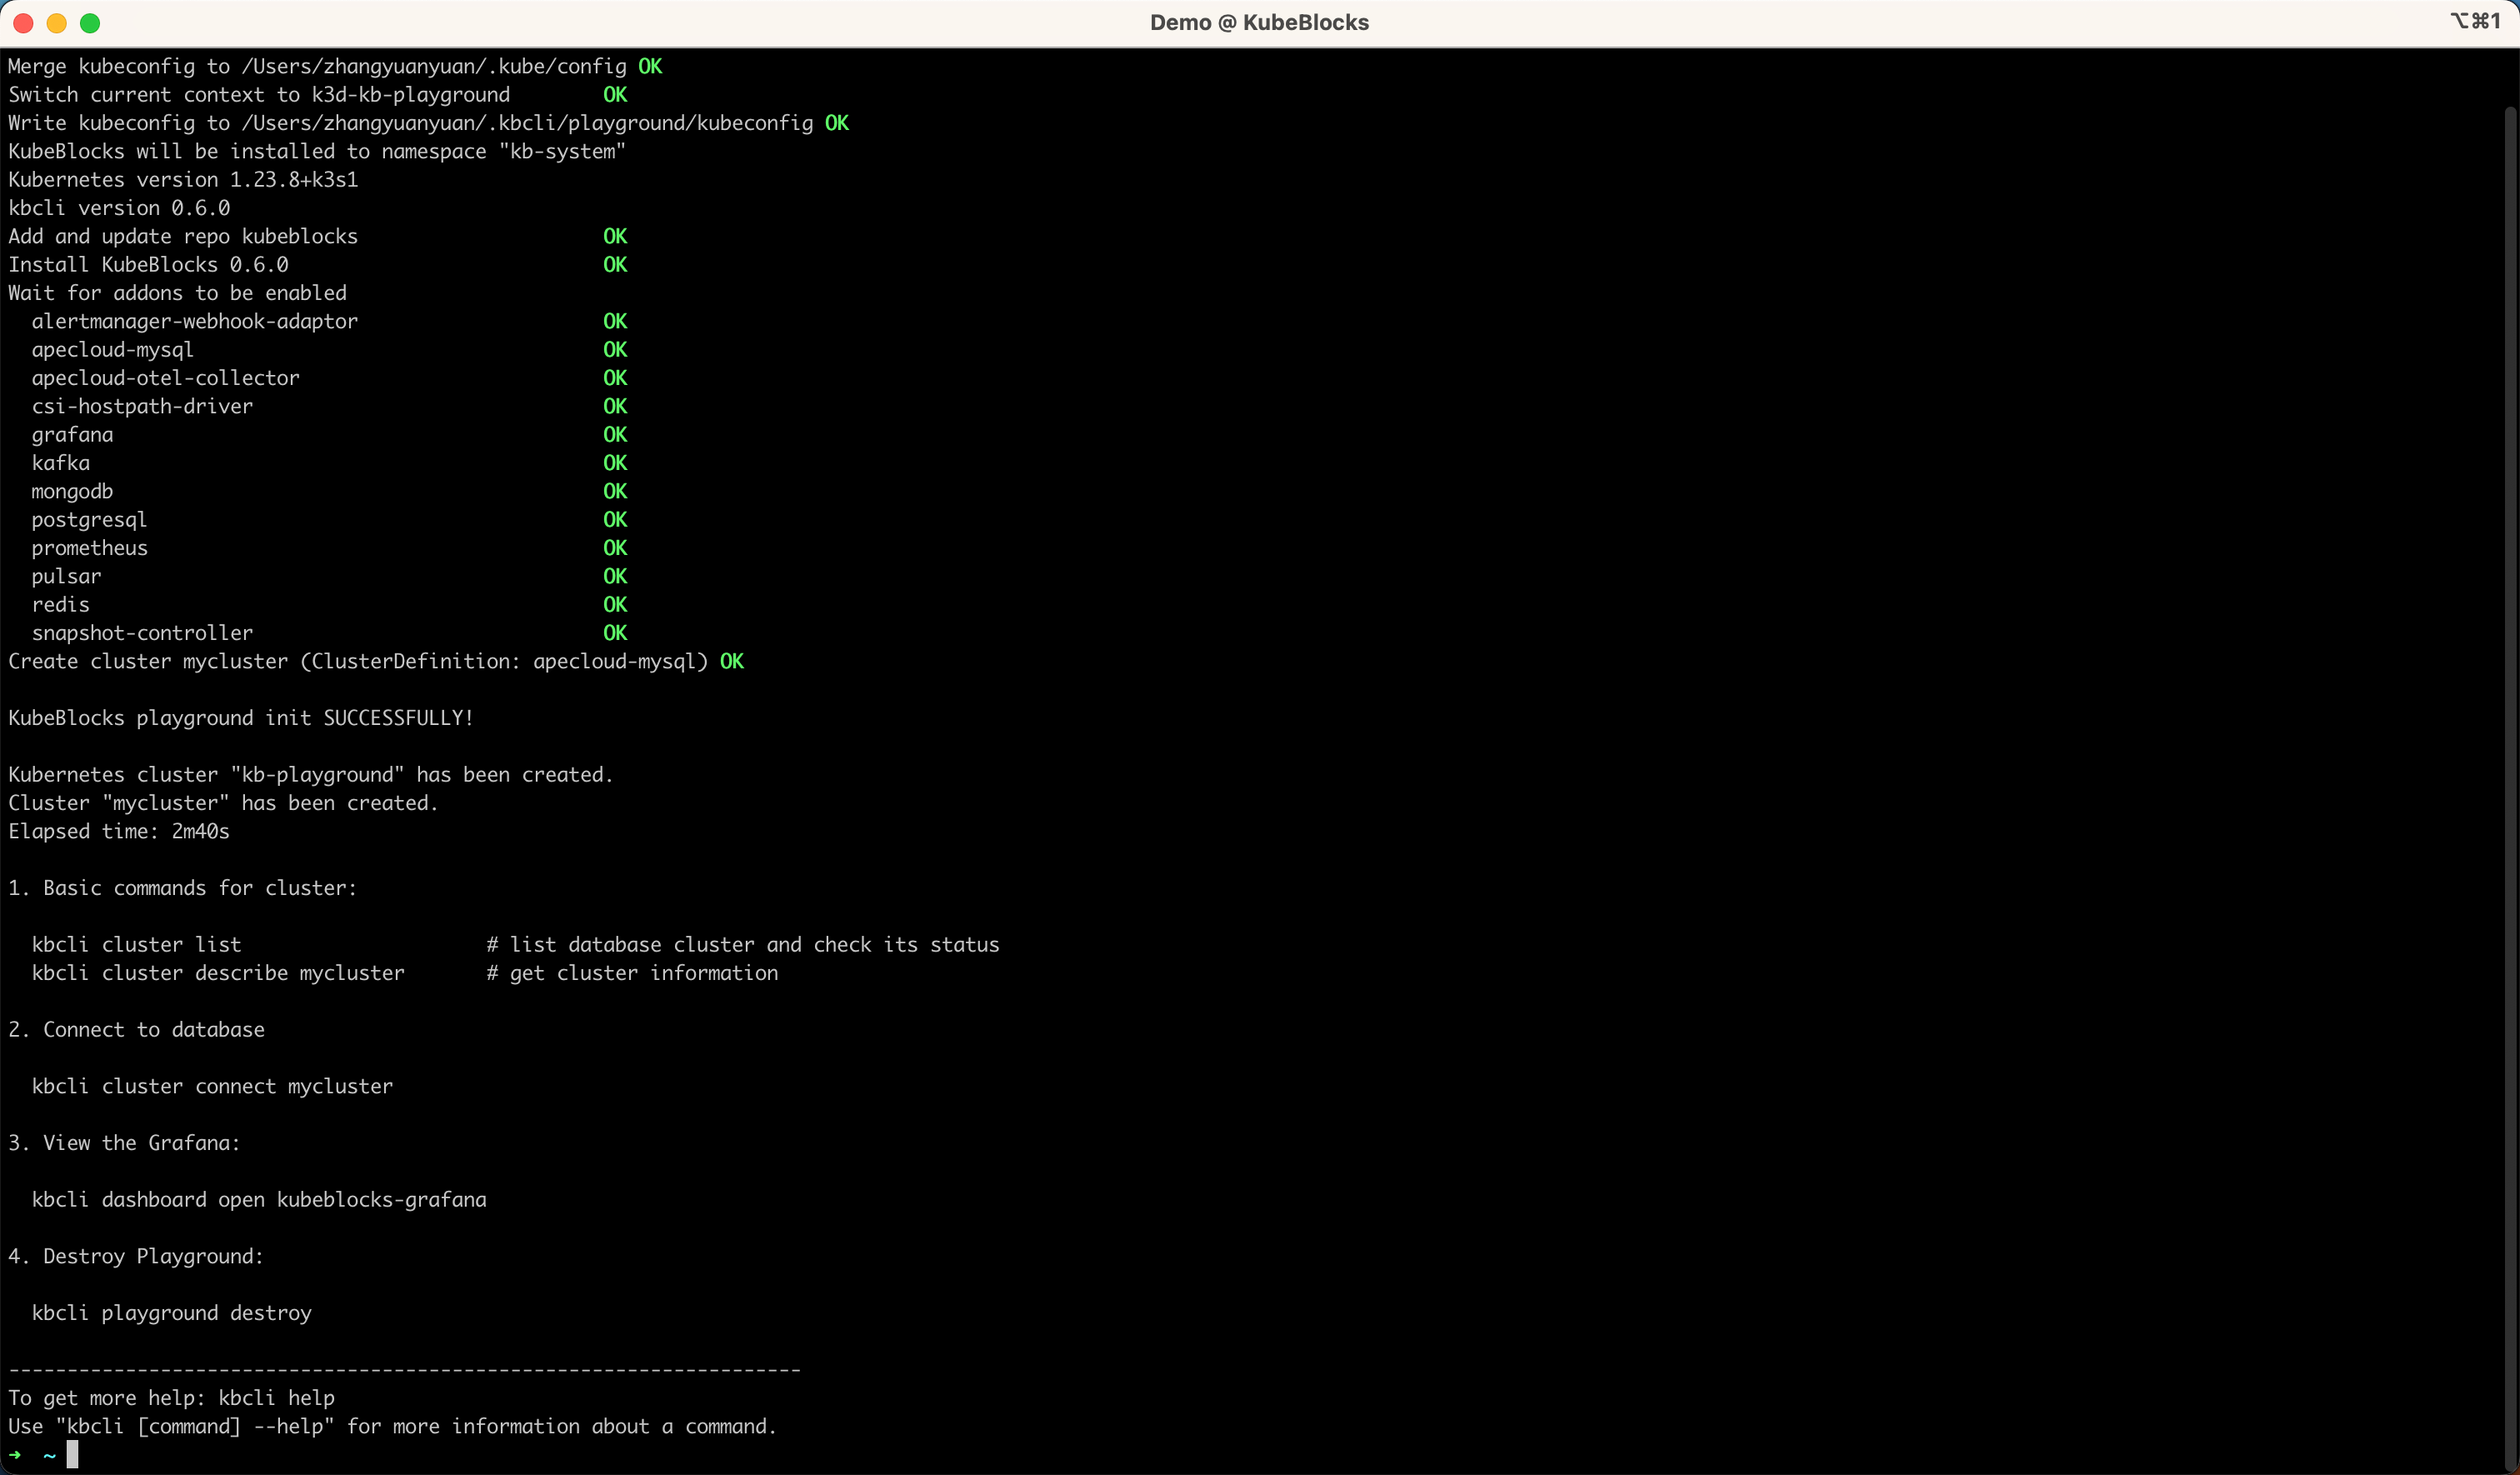Click text 'kbcli cluster connect mycluster'
Viewport: 2520px width, 1475px height.
pos(212,1086)
